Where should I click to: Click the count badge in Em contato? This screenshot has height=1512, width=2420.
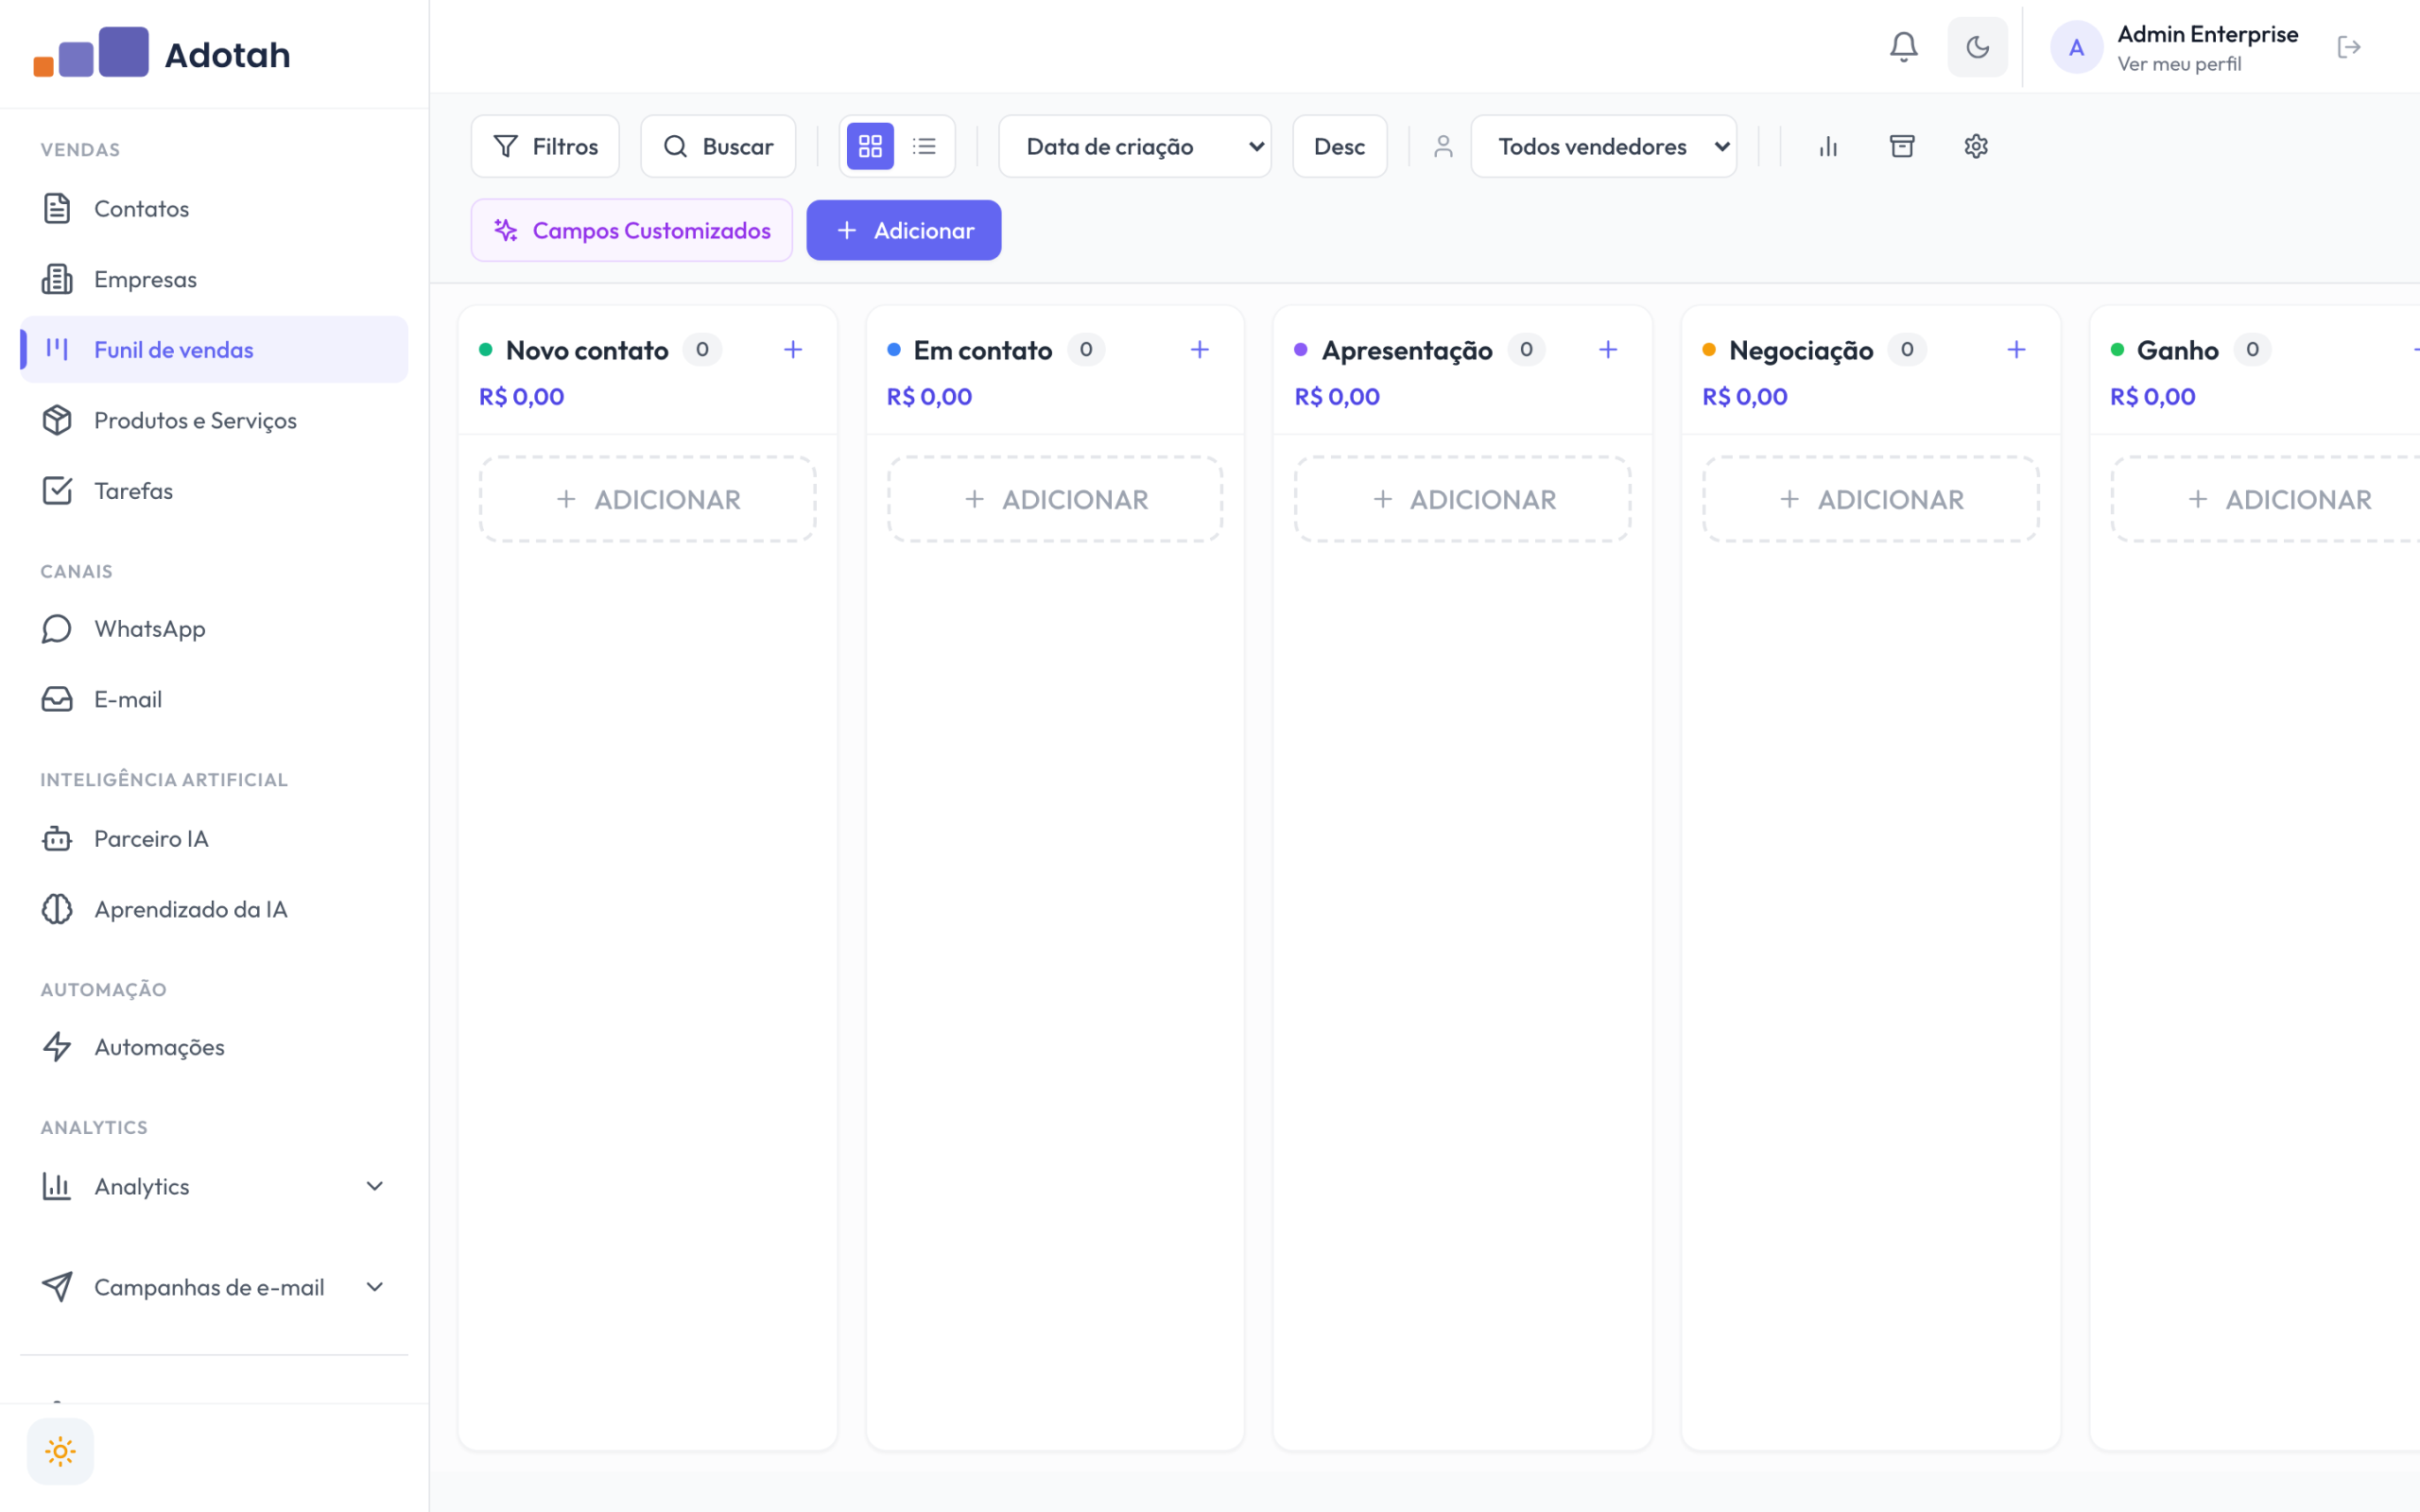point(1086,350)
